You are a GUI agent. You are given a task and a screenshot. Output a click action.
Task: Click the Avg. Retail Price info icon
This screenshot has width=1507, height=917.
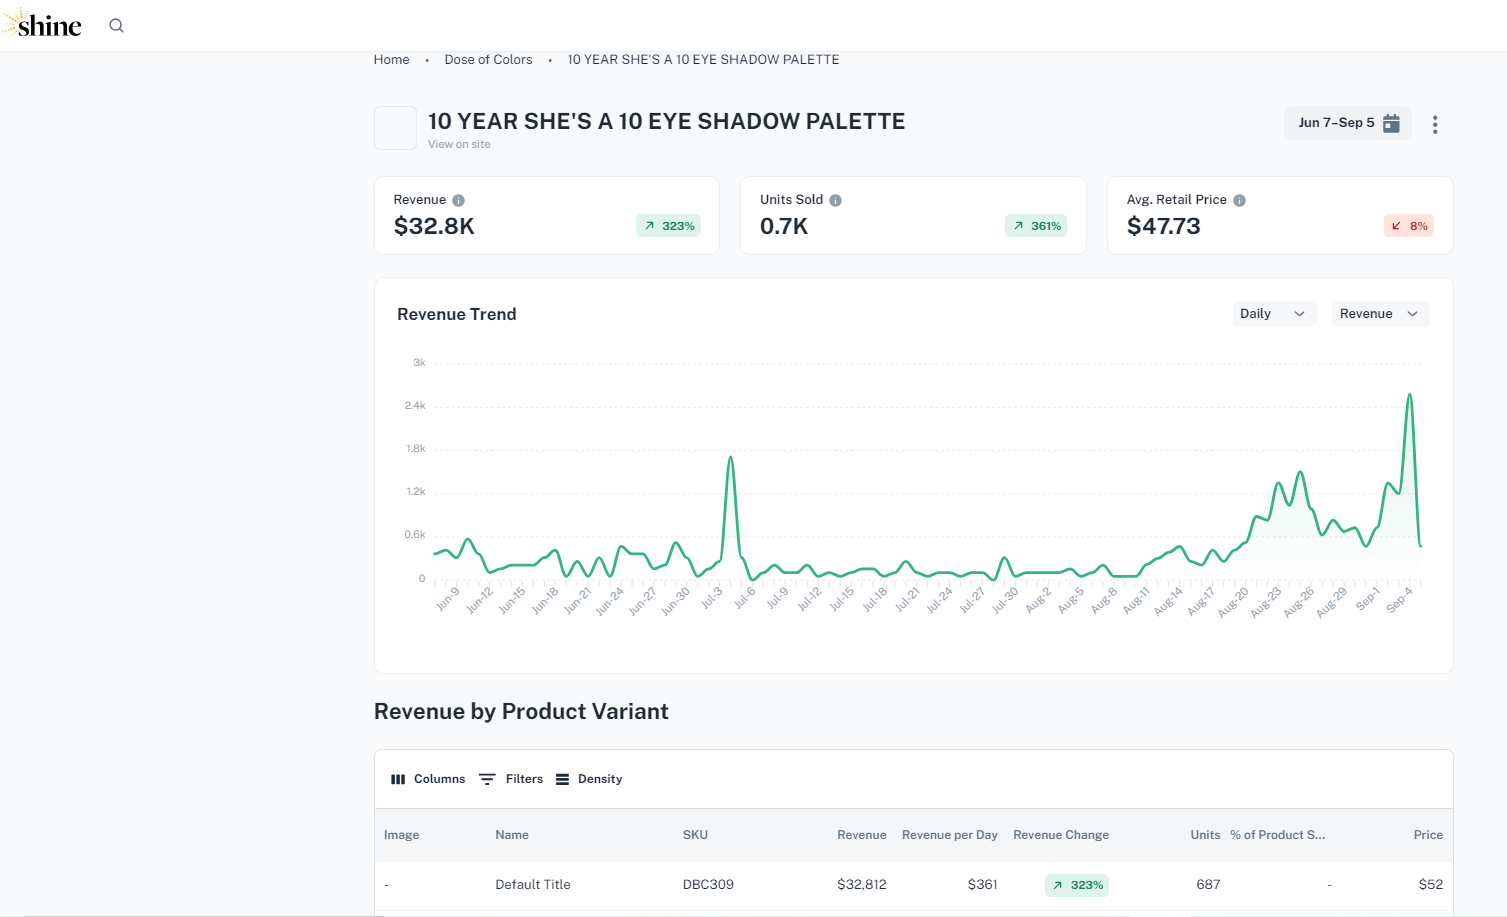pyautogui.click(x=1239, y=200)
